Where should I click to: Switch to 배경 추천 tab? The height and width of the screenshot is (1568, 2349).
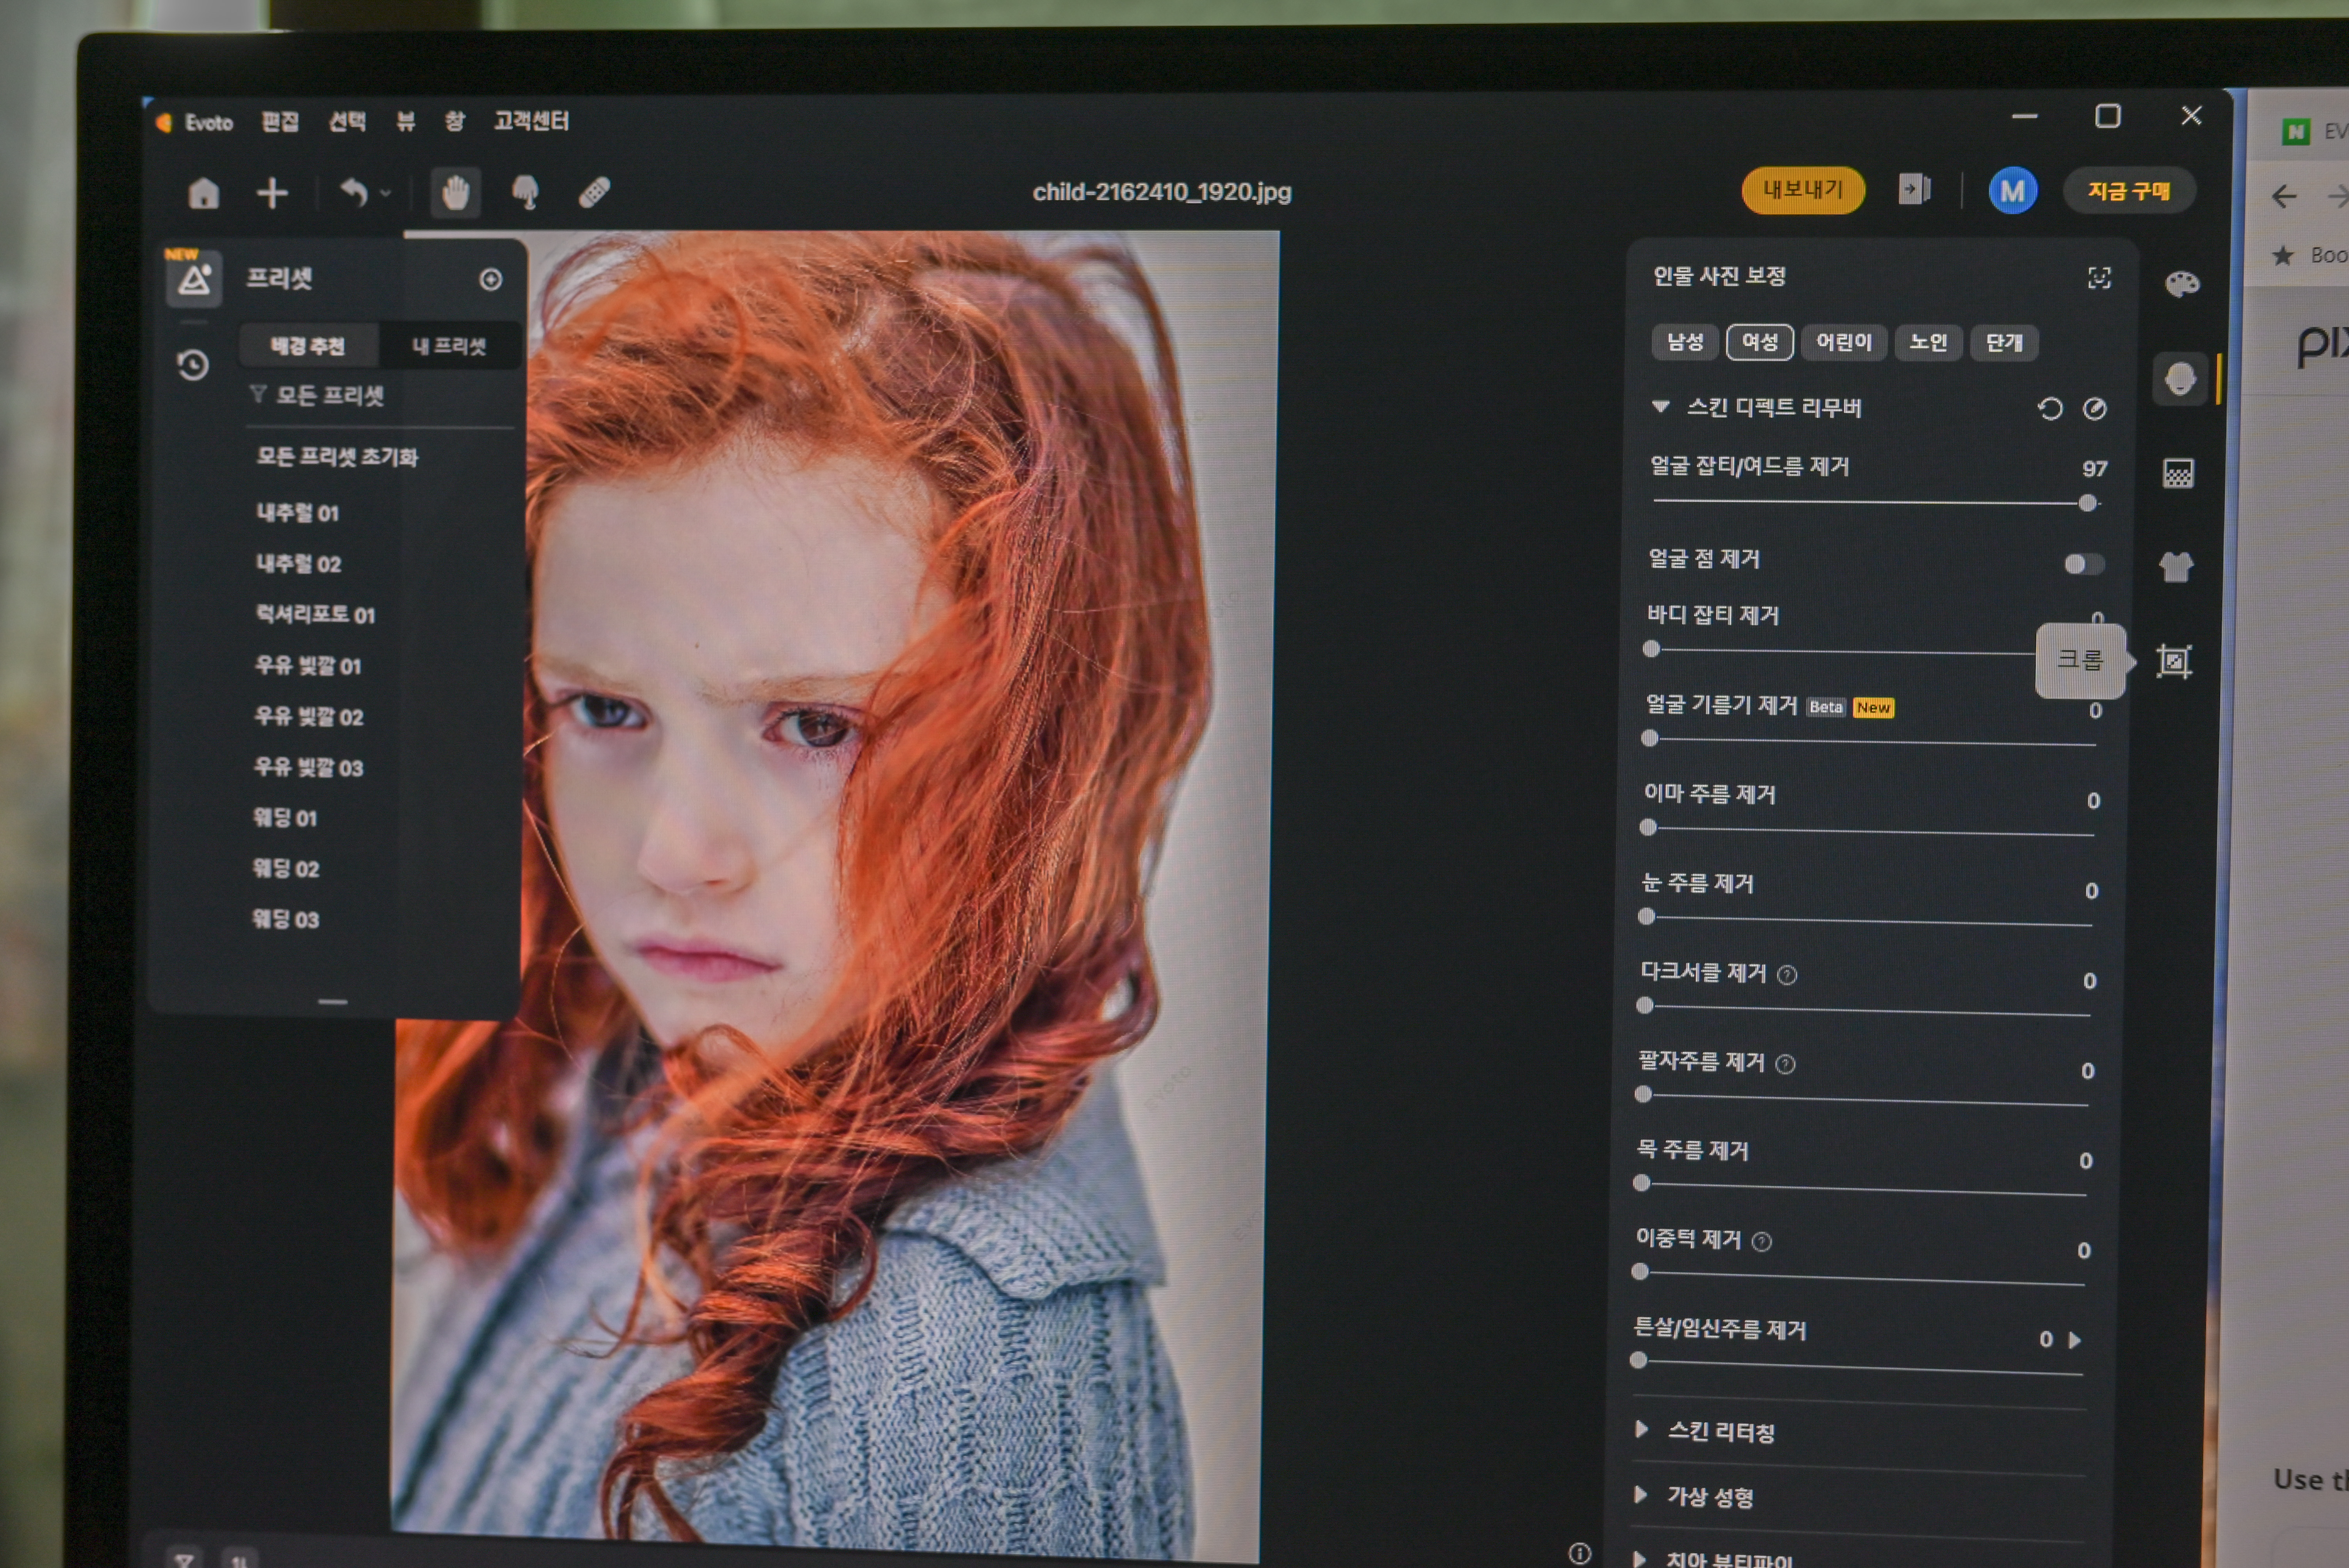[x=308, y=346]
